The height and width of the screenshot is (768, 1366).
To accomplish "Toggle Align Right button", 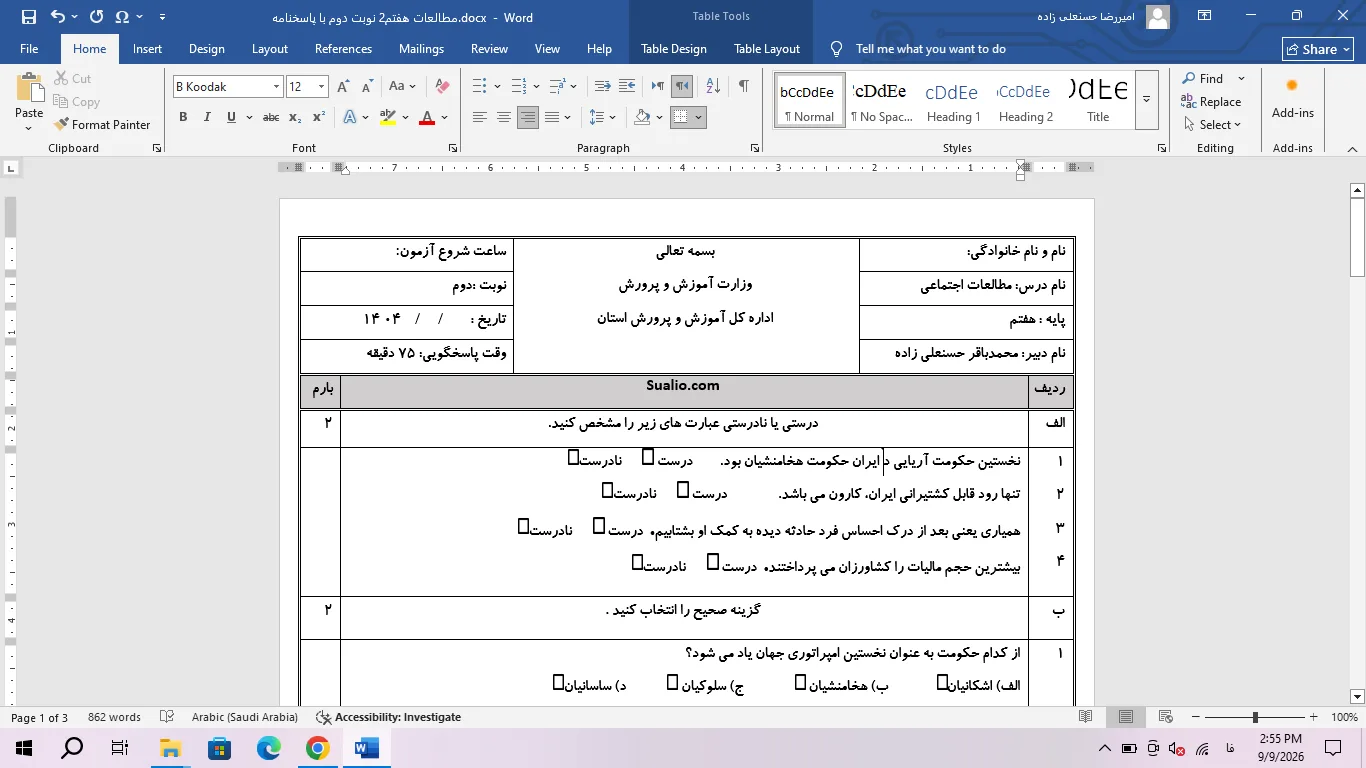I will [x=528, y=117].
